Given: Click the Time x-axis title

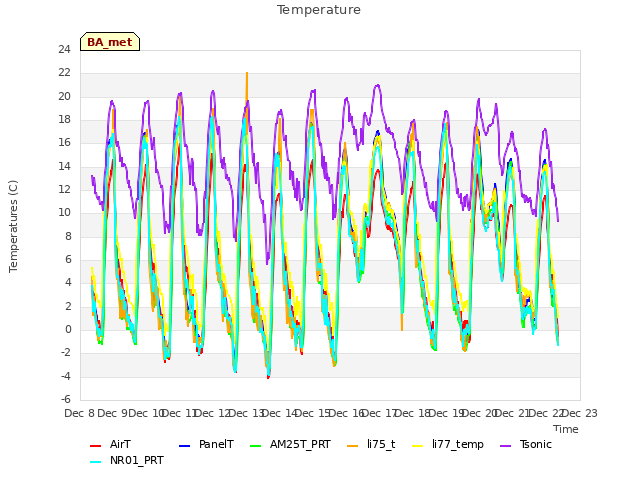Looking at the screenshot, I should (566, 429).
